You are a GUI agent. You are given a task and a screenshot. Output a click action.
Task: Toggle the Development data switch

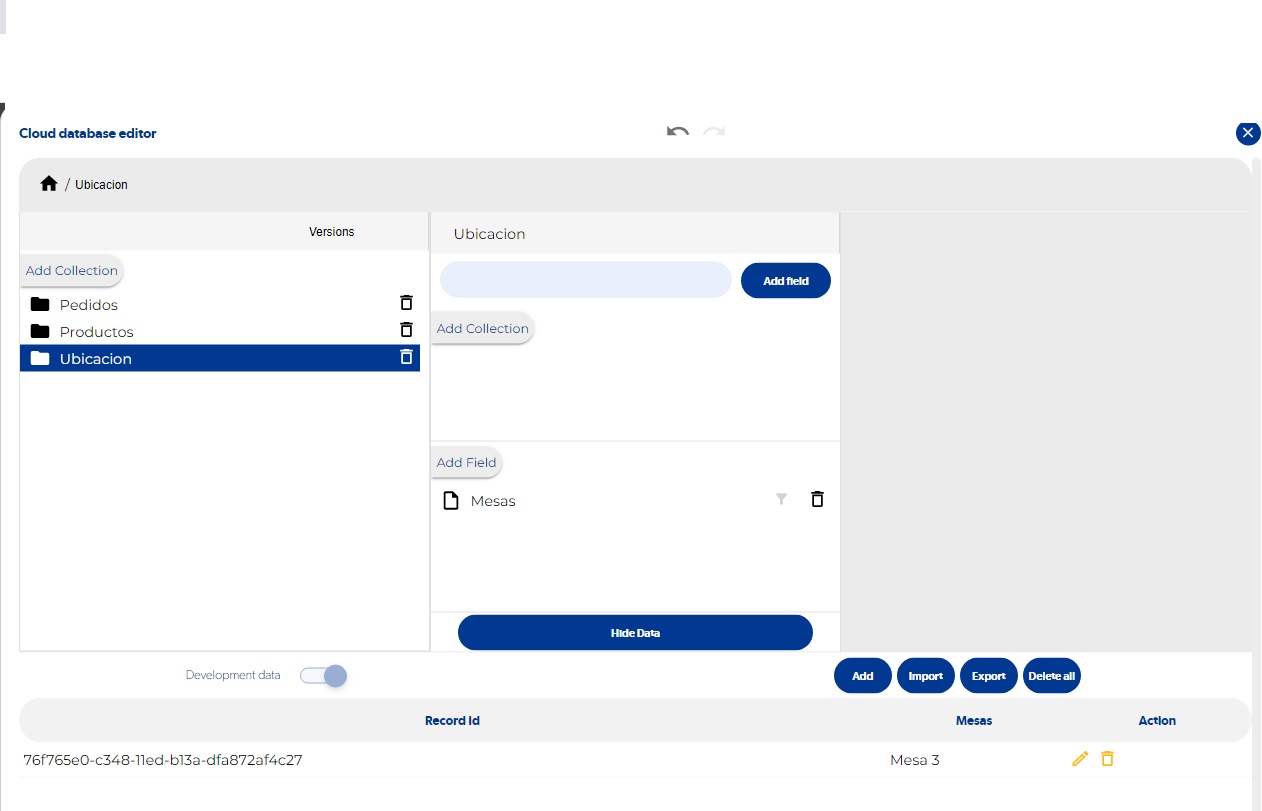pyautogui.click(x=322, y=676)
